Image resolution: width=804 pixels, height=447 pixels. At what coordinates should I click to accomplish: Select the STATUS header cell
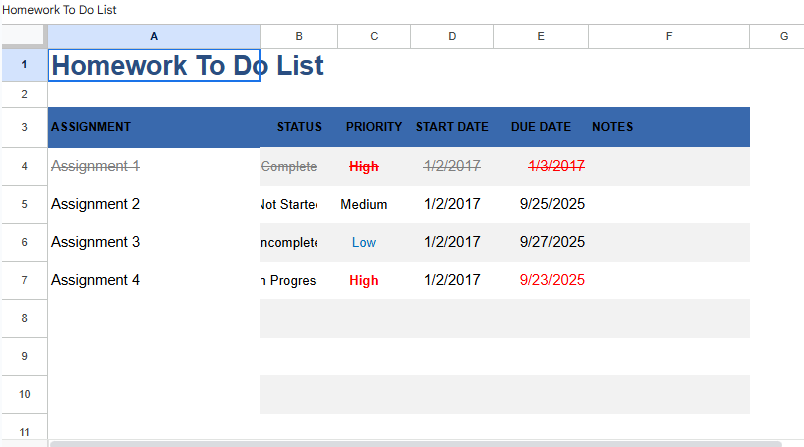(299, 127)
